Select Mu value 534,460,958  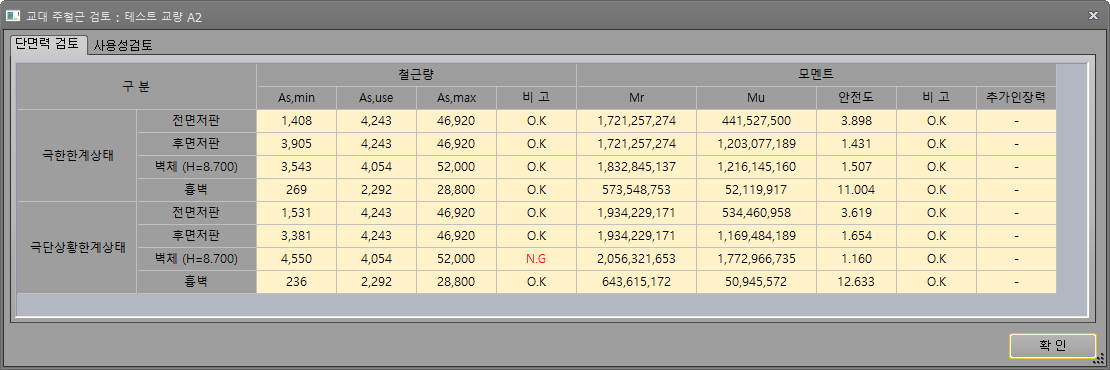click(x=756, y=213)
